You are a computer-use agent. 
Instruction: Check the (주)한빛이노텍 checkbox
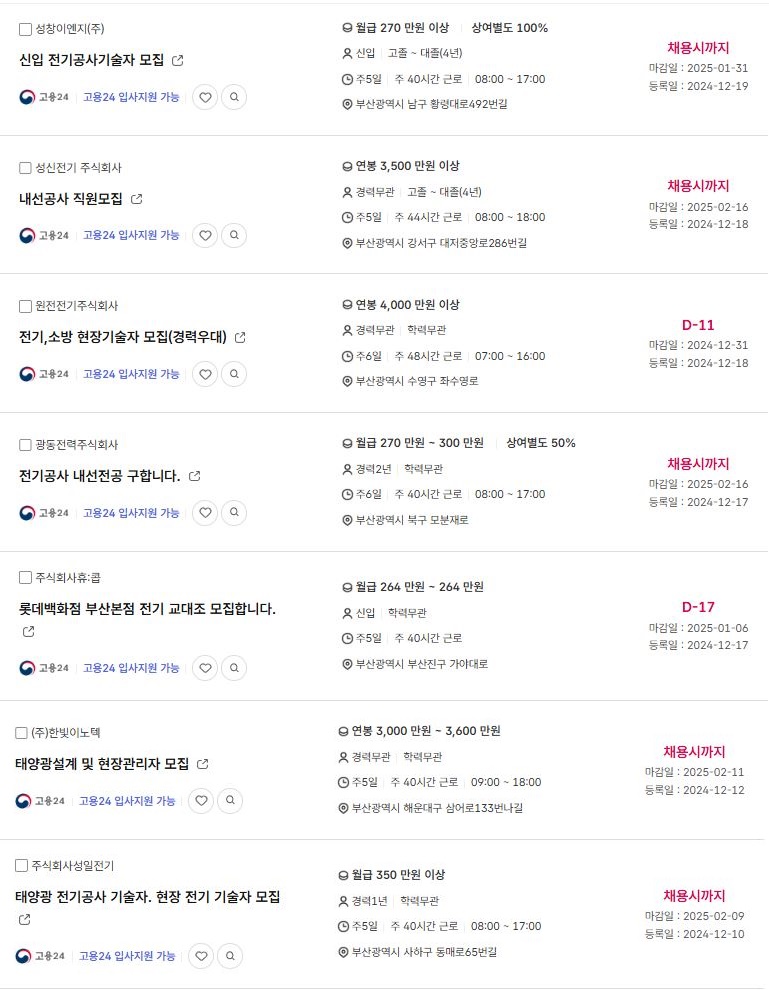click(22, 733)
